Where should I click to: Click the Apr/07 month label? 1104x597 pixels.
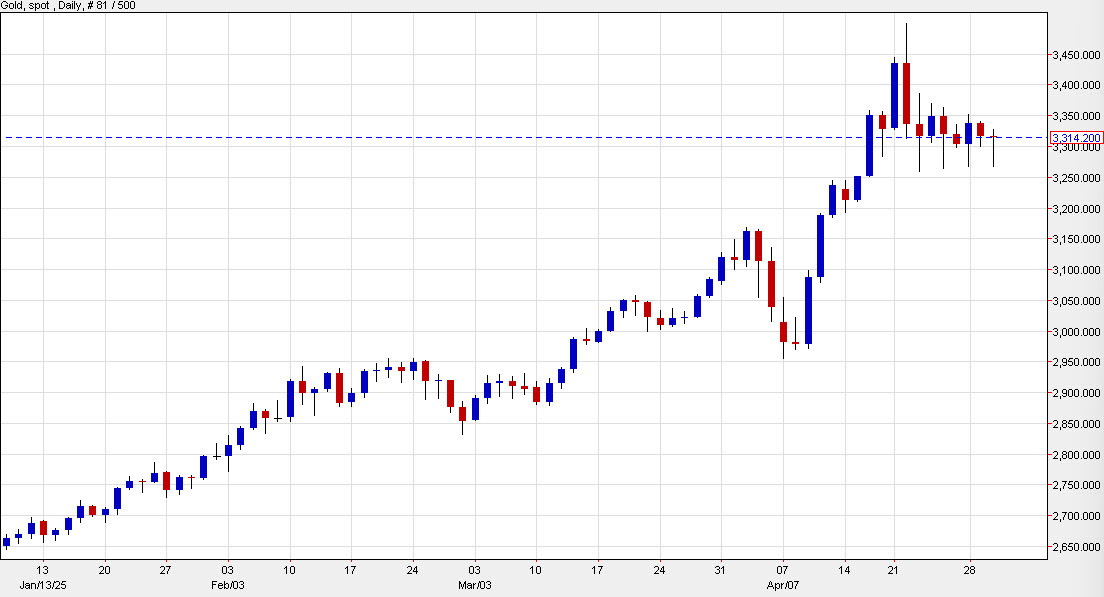tap(783, 586)
